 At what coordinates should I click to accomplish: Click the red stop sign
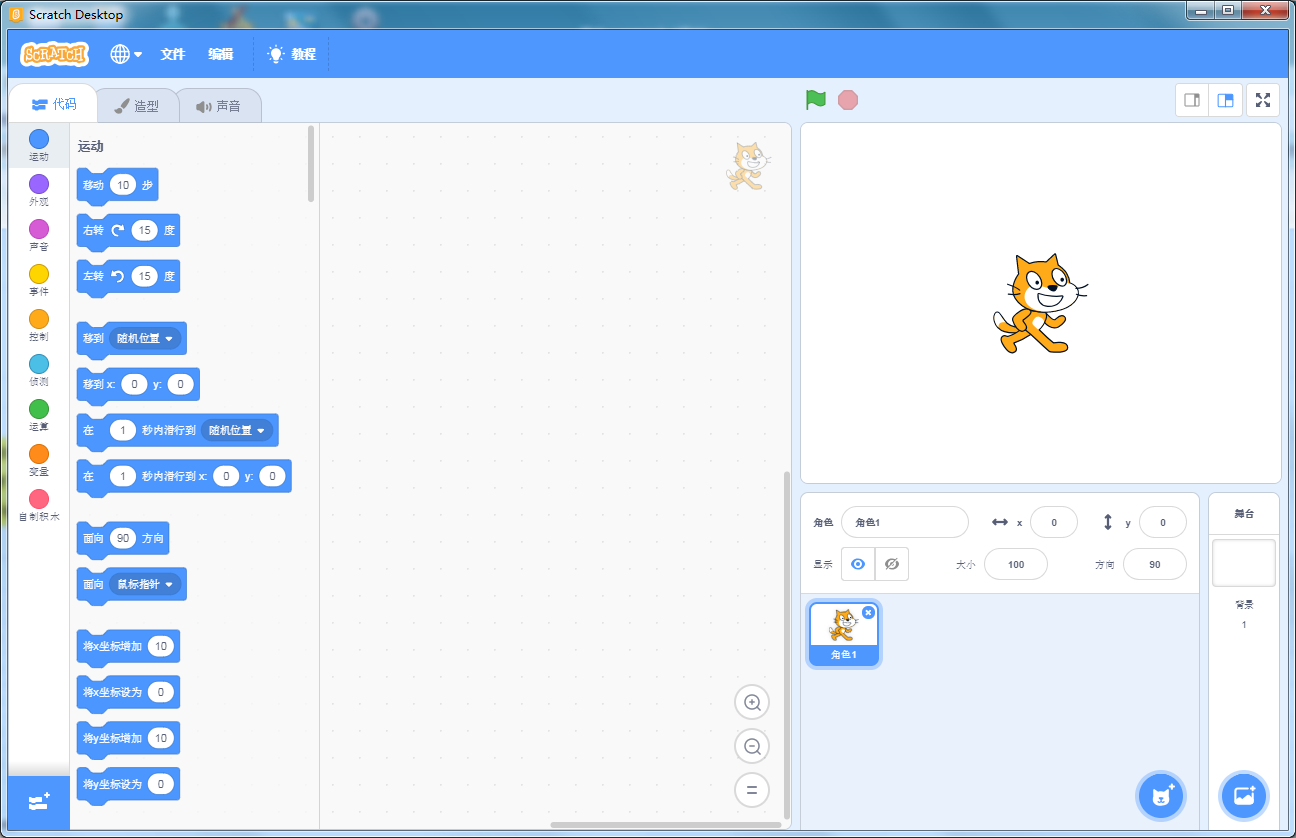click(x=847, y=99)
